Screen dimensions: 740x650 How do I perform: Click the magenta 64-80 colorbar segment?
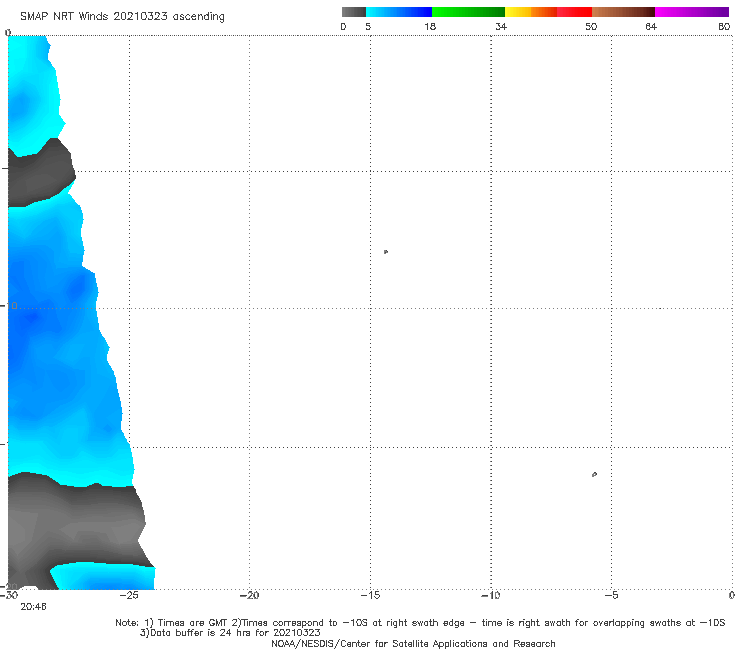[692, 12]
